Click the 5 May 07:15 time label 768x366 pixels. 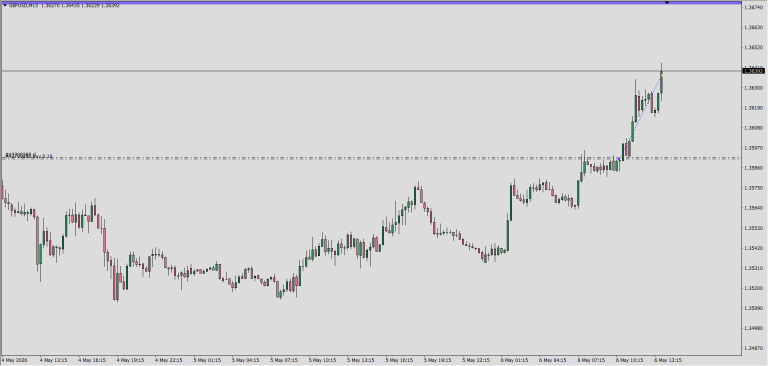tap(284, 360)
